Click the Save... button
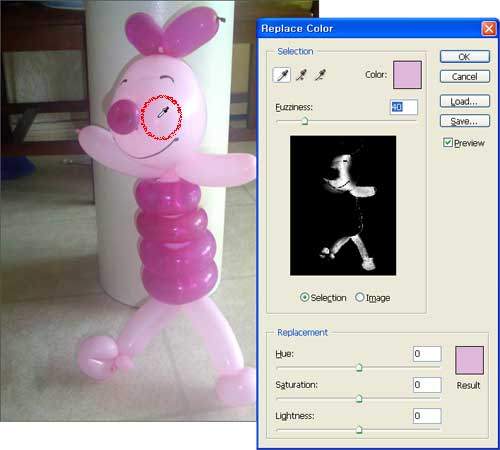This screenshot has width=500, height=450. click(x=465, y=121)
